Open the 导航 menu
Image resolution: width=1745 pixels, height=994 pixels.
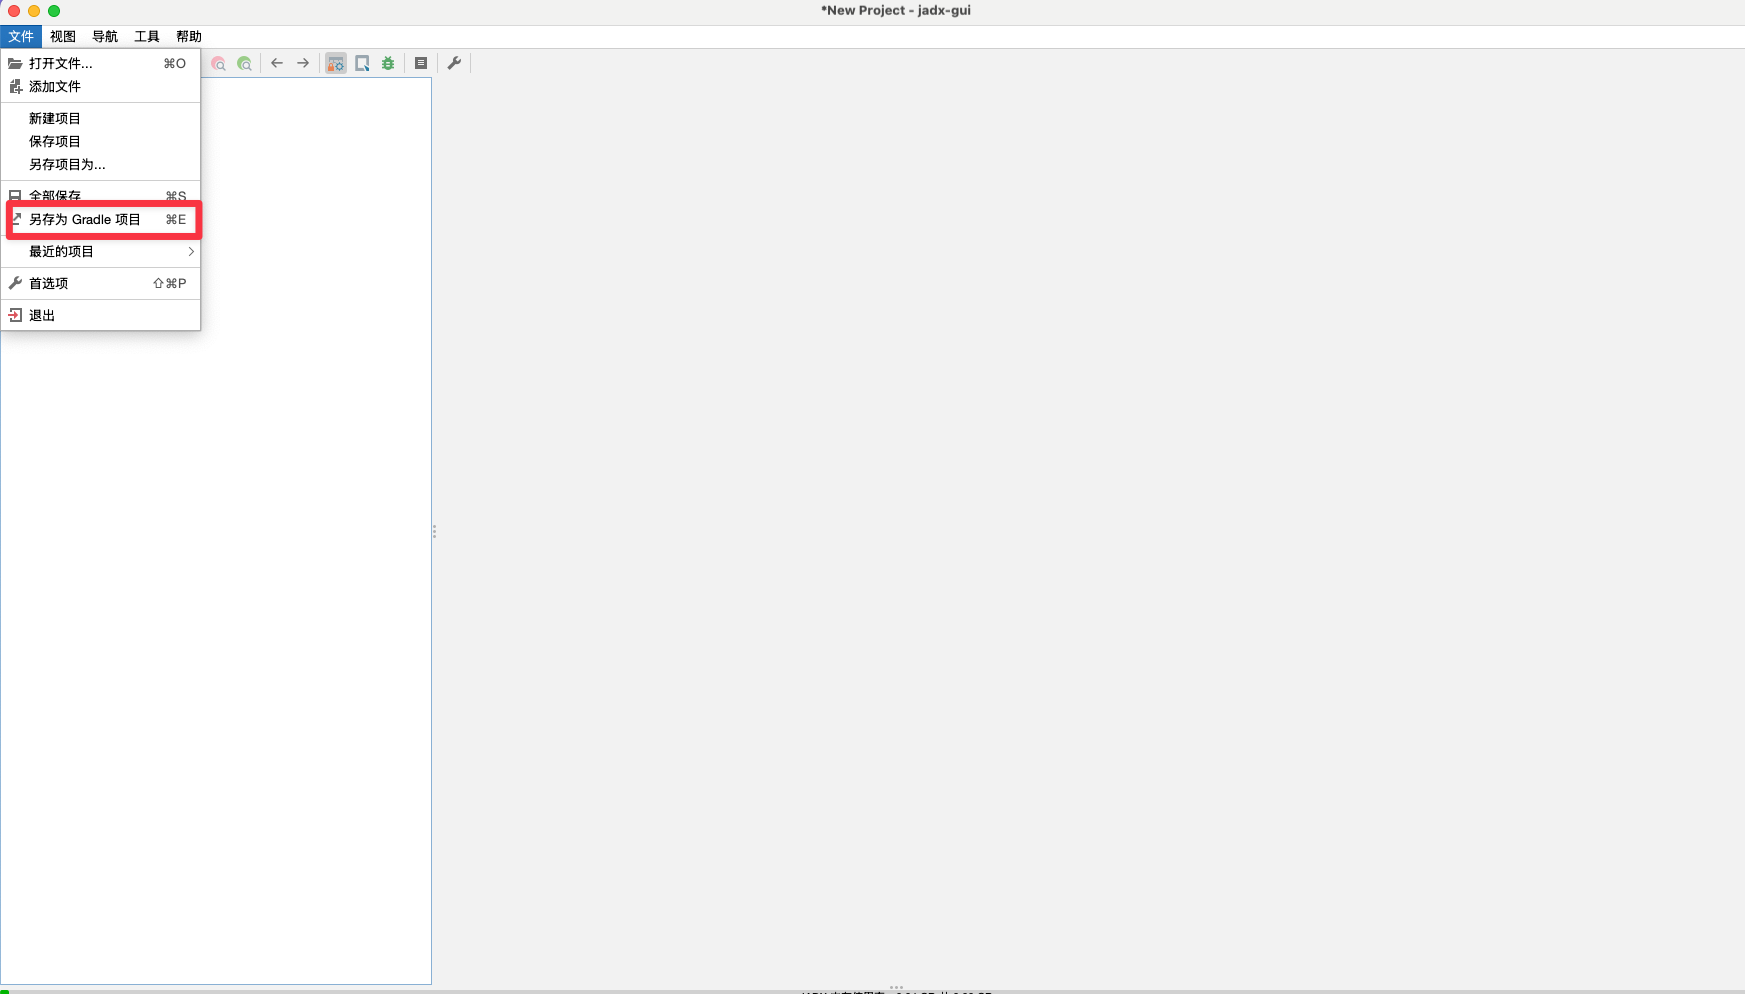coord(105,36)
